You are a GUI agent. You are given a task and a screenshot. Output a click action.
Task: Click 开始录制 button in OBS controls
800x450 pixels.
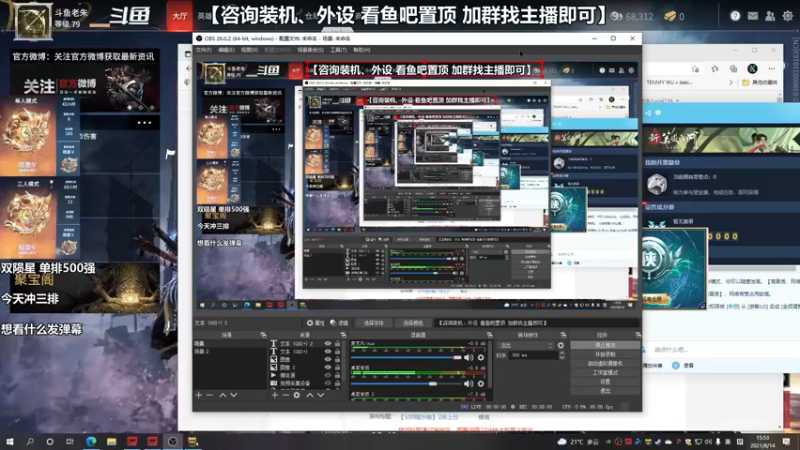tap(605, 354)
